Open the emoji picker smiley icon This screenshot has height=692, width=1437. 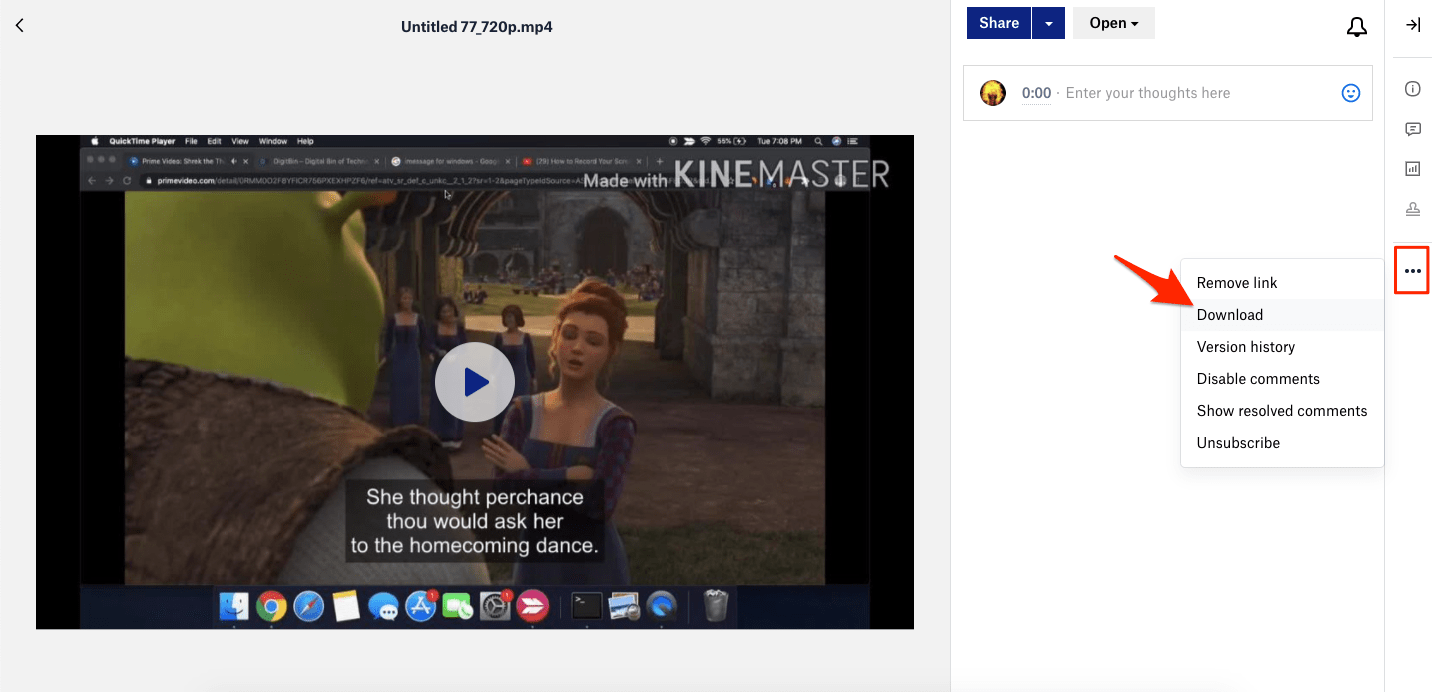[1350, 93]
